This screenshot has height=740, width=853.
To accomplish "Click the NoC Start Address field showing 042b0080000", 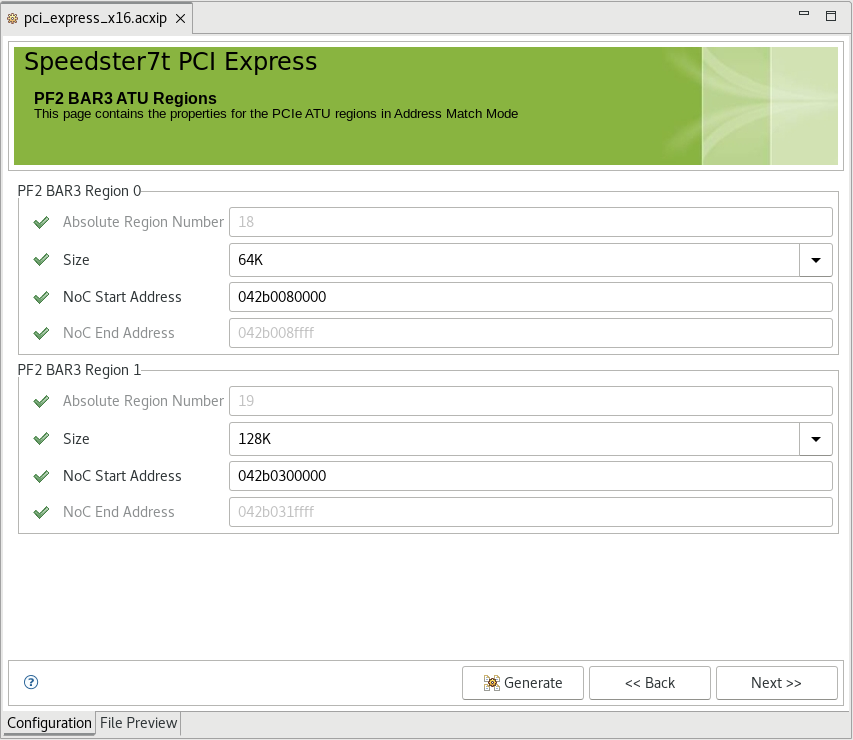I will click(530, 297).
